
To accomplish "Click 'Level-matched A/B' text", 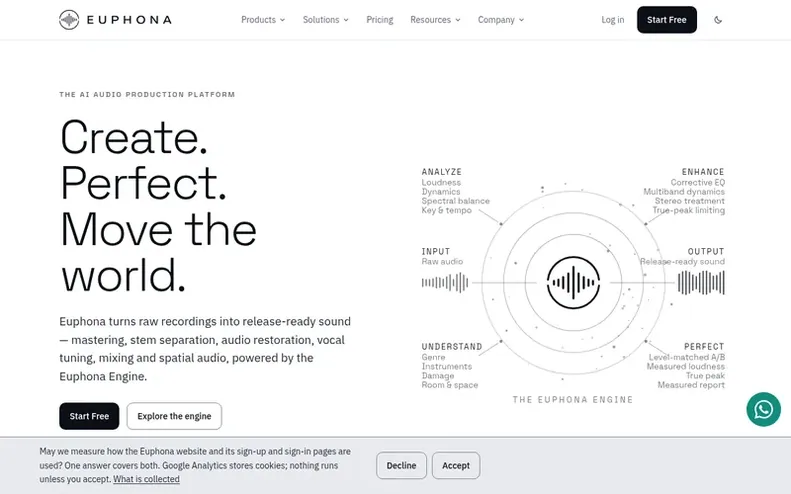I will point(687,357).
